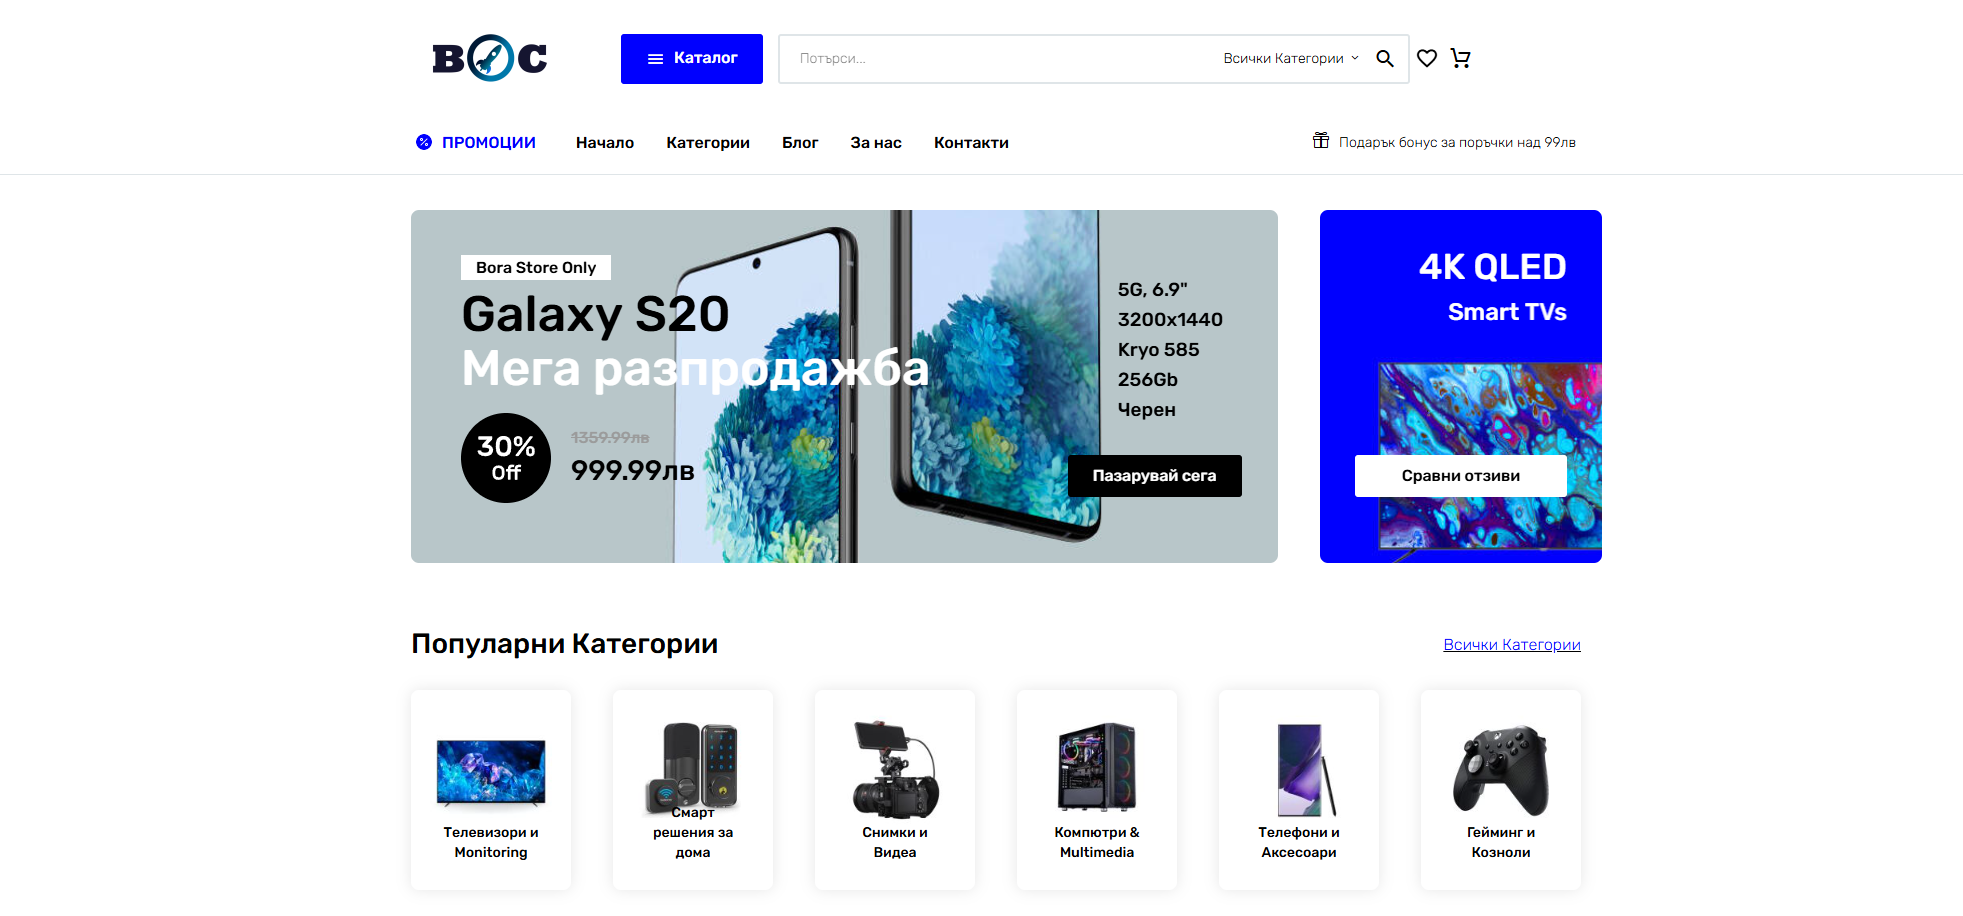
Task: Open the Контакти page
Action: click(971, 143)
